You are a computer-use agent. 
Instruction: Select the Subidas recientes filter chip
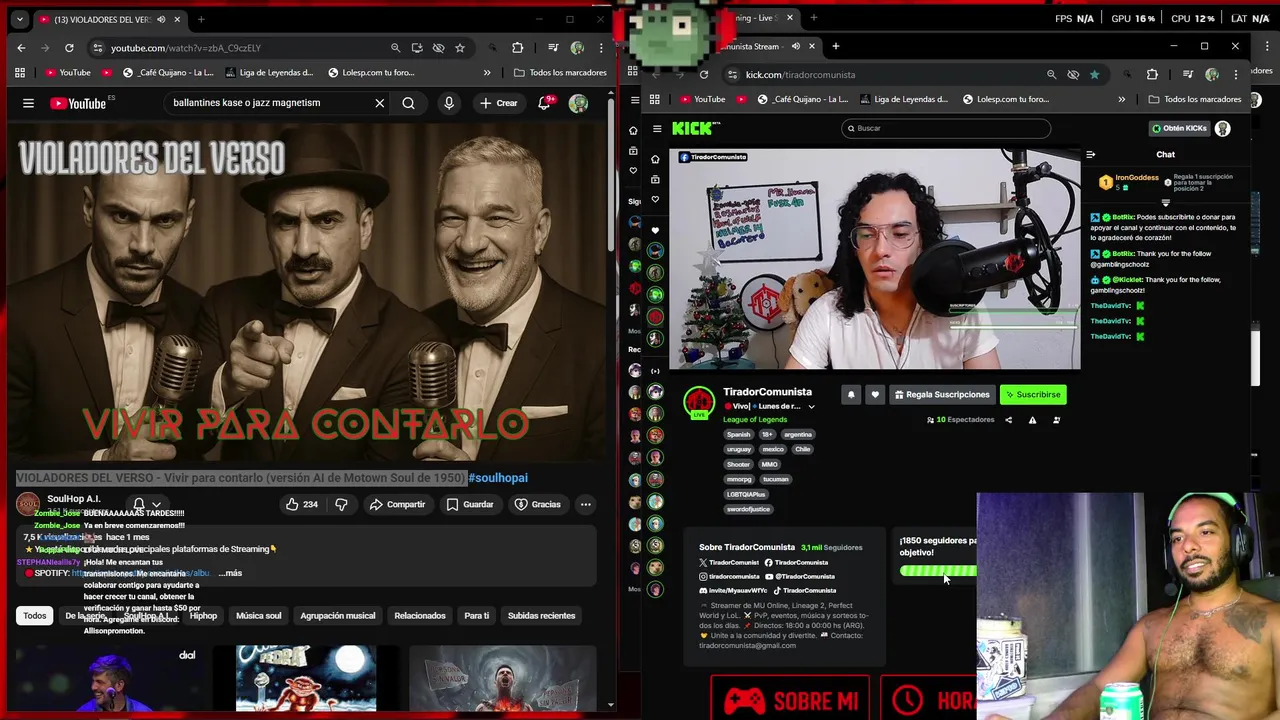(541, 616)
